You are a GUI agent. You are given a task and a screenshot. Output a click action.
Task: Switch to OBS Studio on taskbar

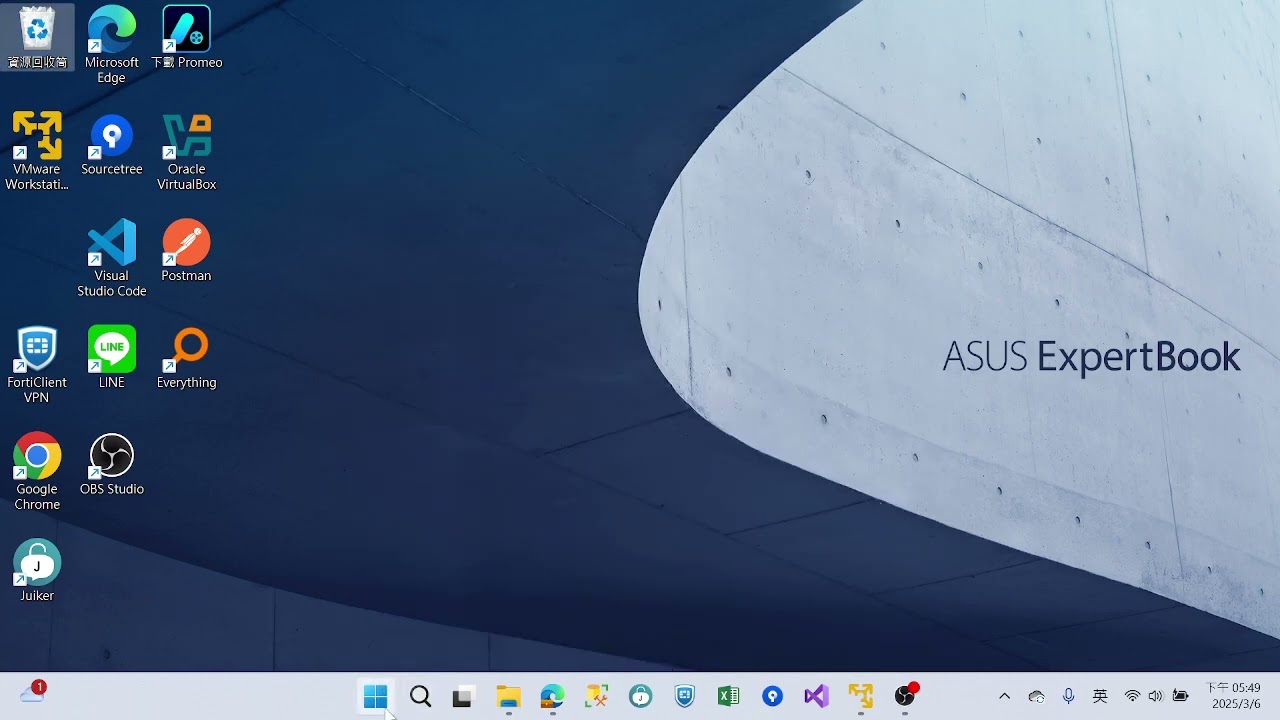pos(905,697)
